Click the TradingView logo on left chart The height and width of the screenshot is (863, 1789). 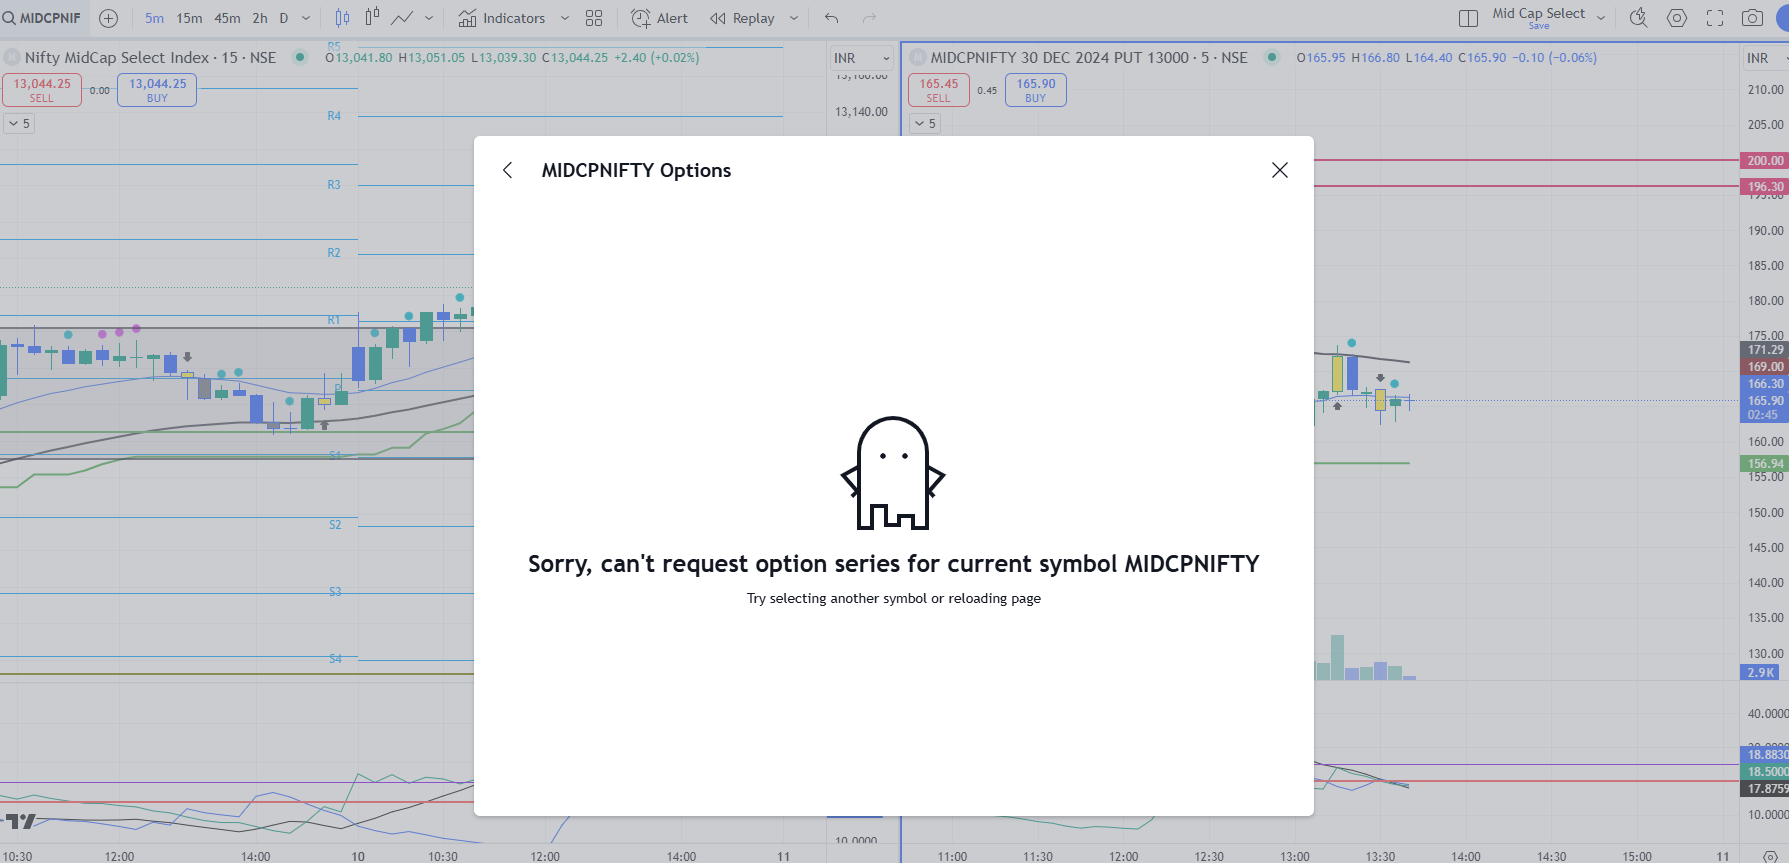[x=20, y=821]
